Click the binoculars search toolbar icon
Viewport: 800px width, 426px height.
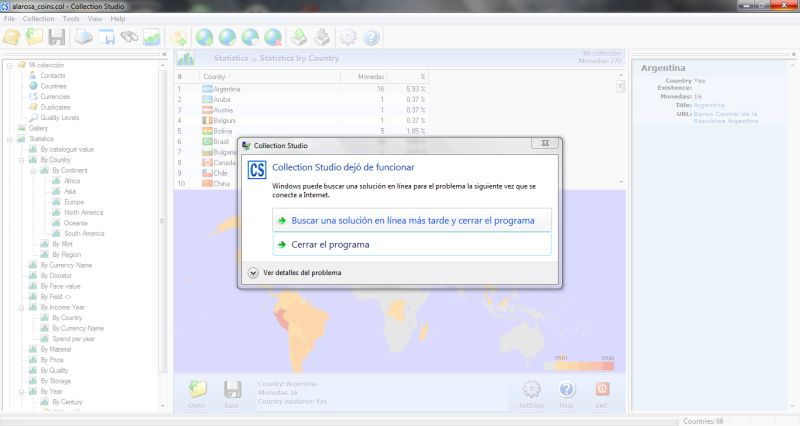(x=129, y=37)
